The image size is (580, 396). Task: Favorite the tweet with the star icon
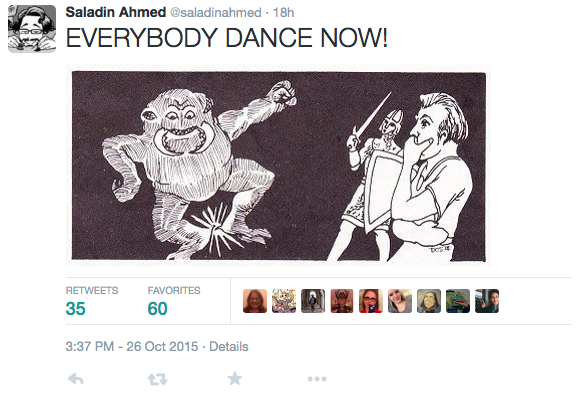(235, 378)
